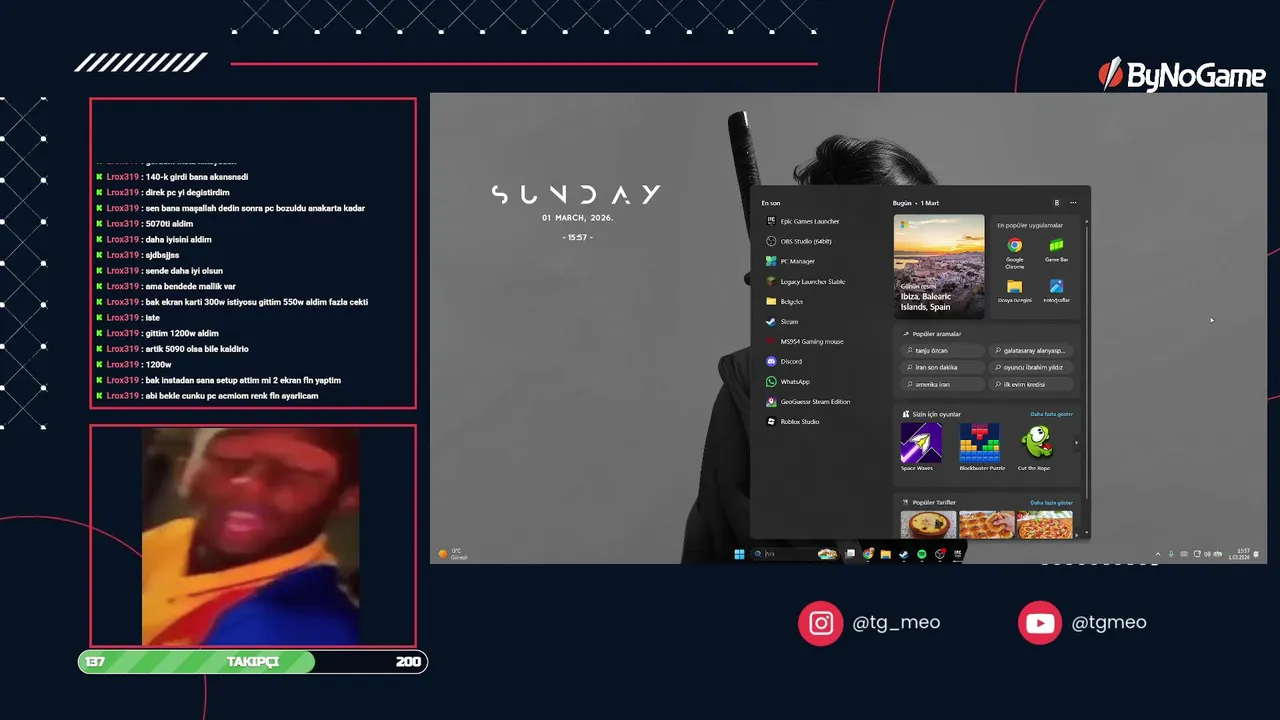Click Daha fazla göster for Popüler Tarifler

(x=1051, y=502)
